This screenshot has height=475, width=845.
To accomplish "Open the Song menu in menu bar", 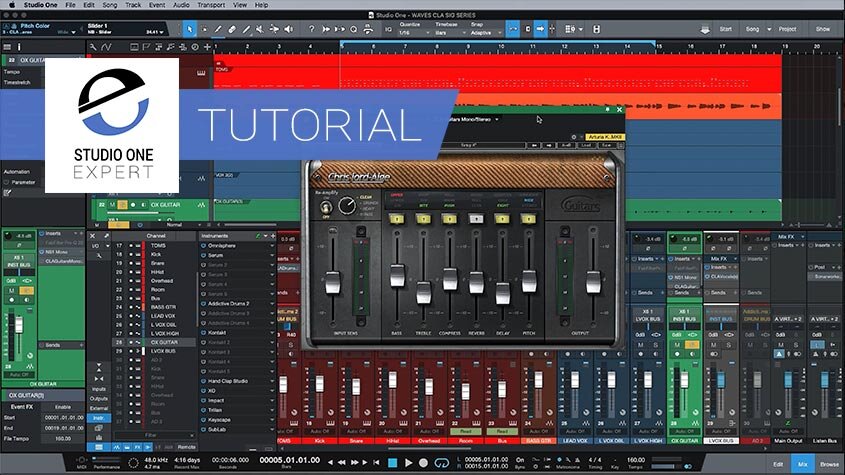I will [110, 5].
